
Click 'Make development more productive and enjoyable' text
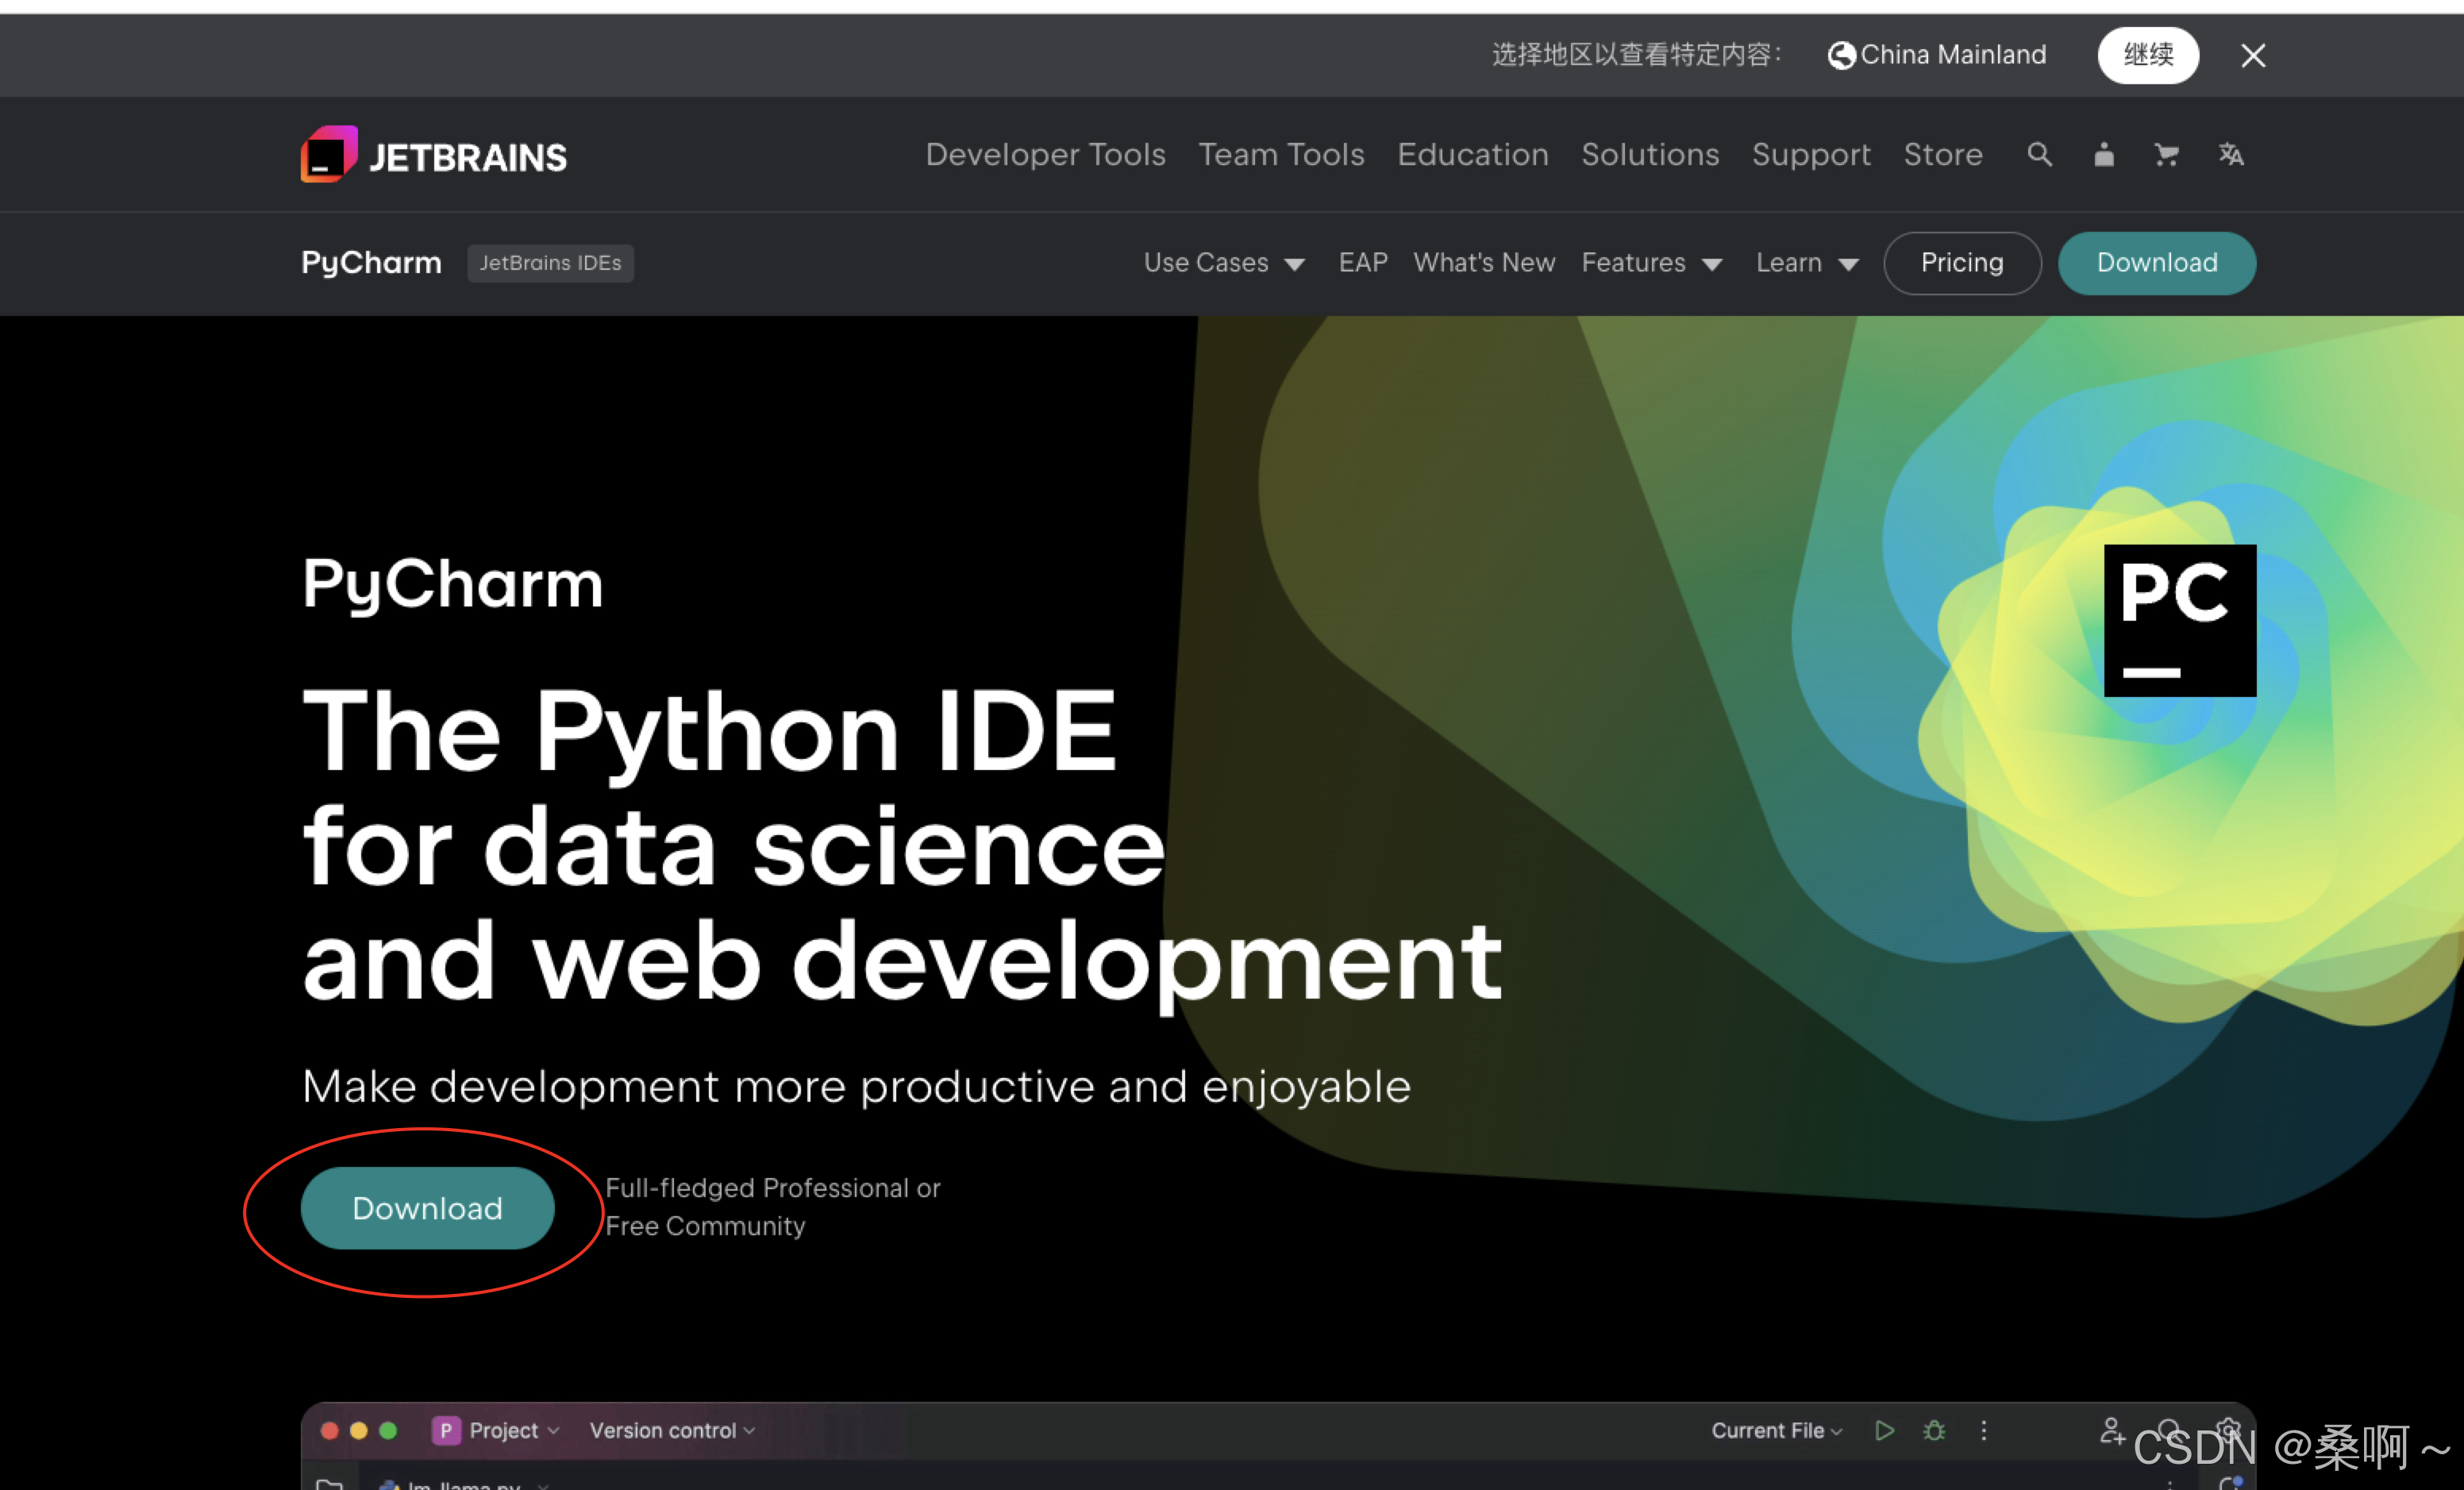click(x=856, y=1087)
